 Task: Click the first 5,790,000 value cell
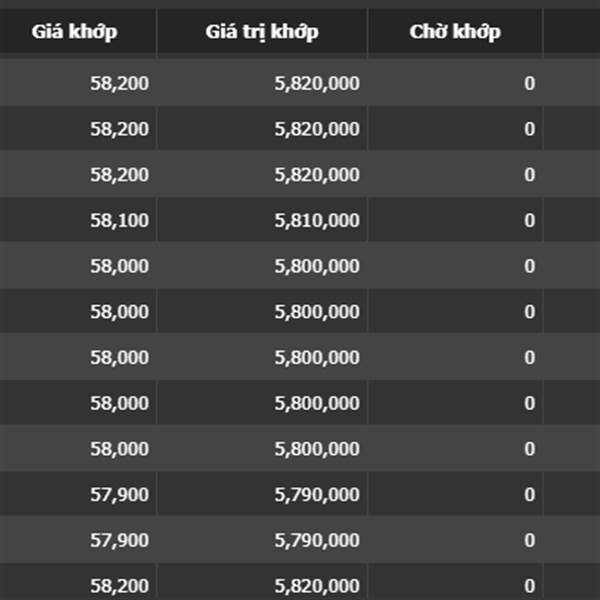[x=262, y=494]
